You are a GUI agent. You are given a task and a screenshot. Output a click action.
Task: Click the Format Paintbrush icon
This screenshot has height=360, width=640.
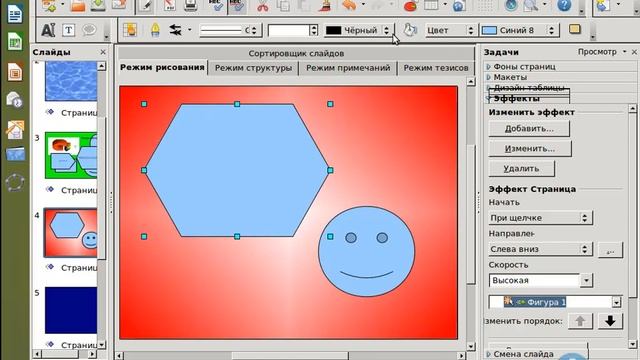click(324, 6)
